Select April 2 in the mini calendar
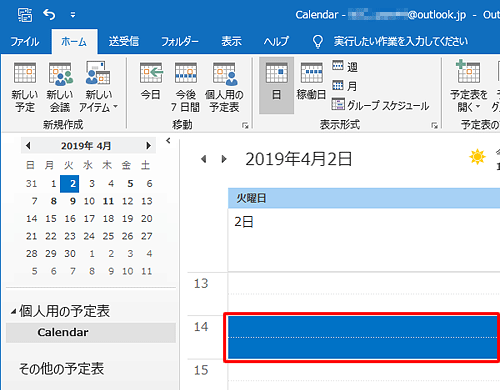The width and height of the screenshot is (500, 390). (70, 184)
